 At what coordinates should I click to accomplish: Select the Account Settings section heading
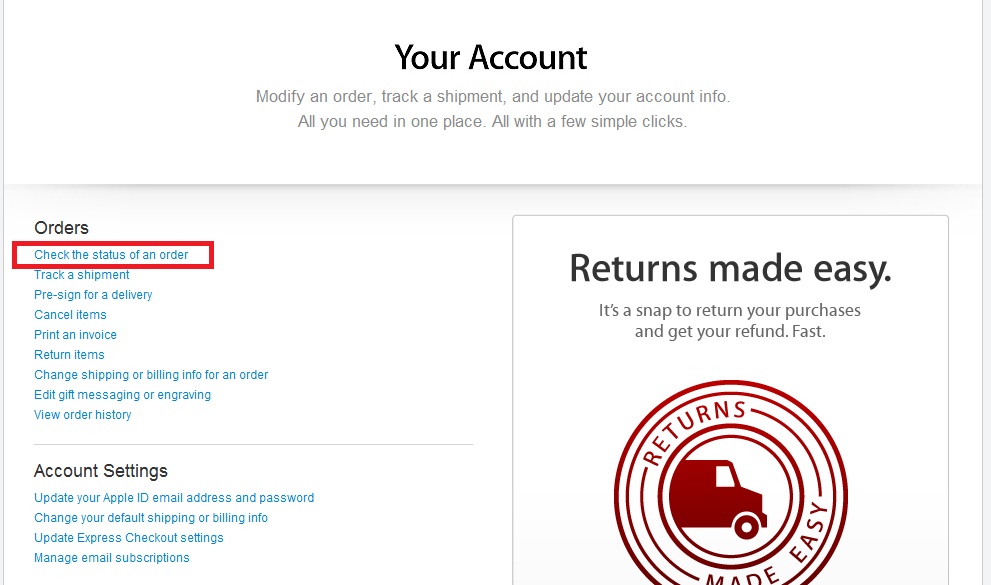click(101, 471)
